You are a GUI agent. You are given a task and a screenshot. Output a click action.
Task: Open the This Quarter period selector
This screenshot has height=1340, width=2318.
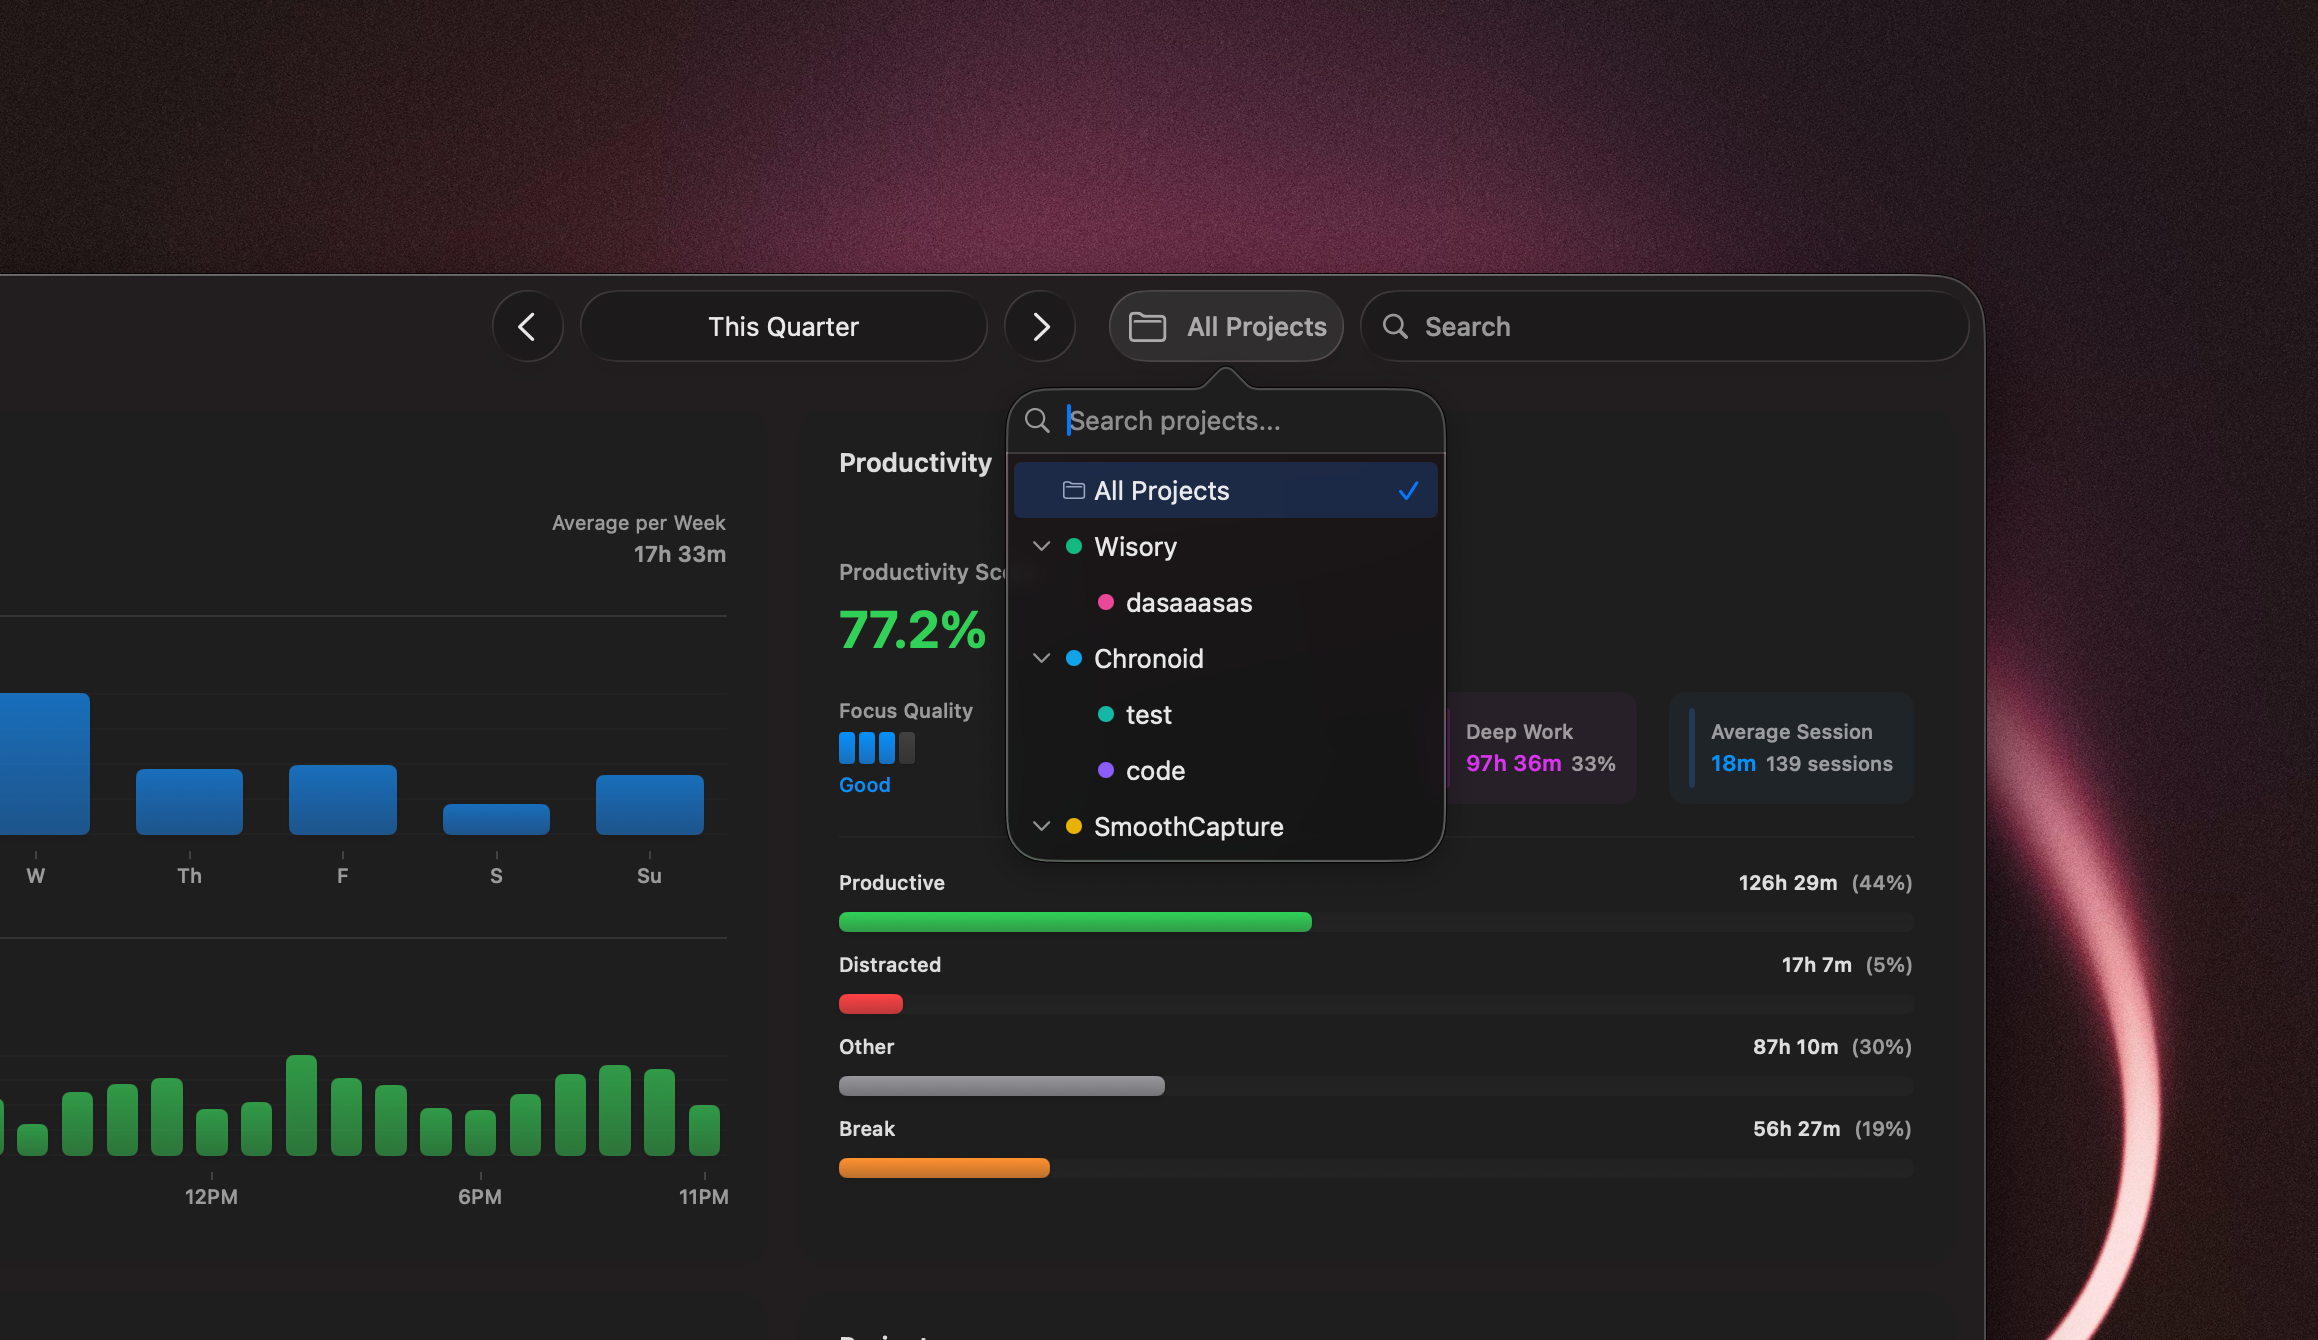click(783, 326)
